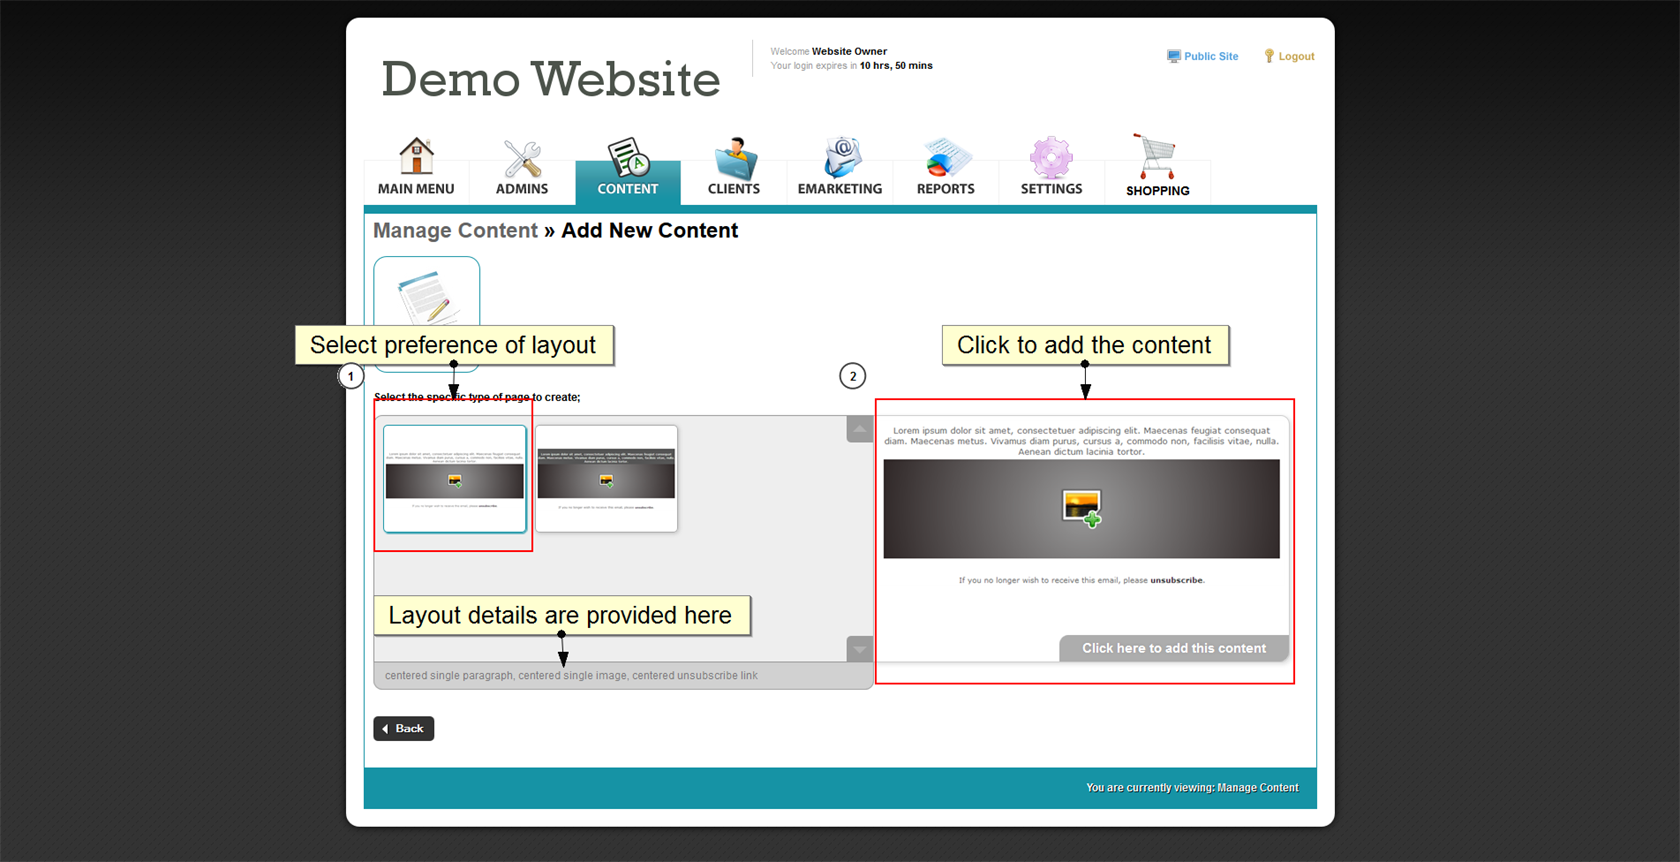1680x862 pixels.
Task: Open the Main Menu house icon
Action: [416, 158]
